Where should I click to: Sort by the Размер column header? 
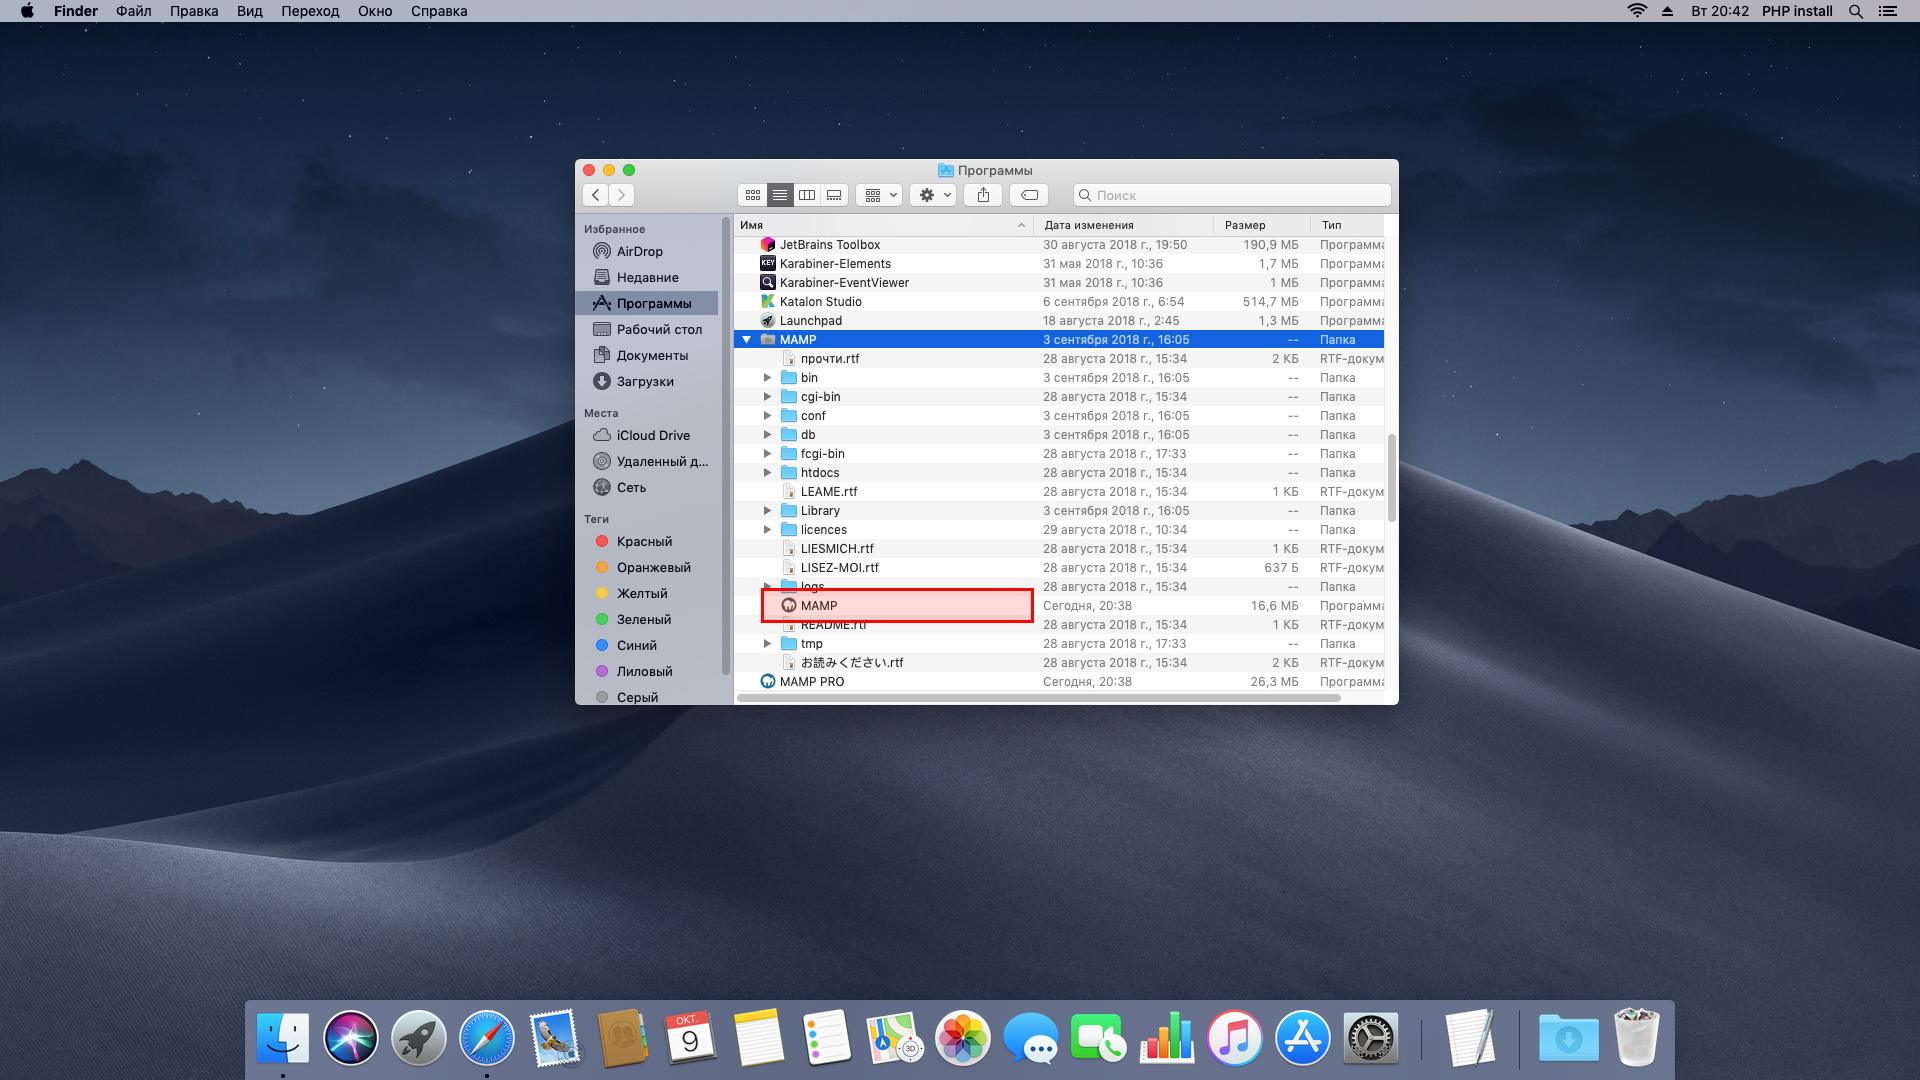point(1262,225)
